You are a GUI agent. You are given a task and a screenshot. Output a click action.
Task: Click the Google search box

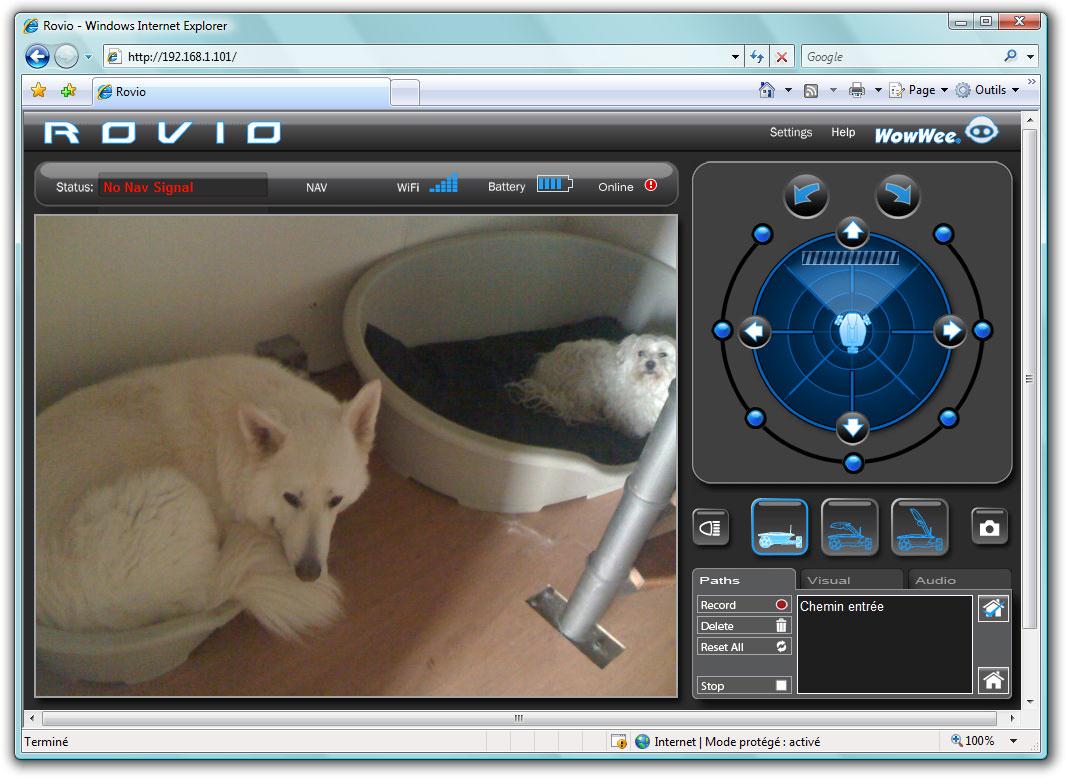[x=901, y=56]
